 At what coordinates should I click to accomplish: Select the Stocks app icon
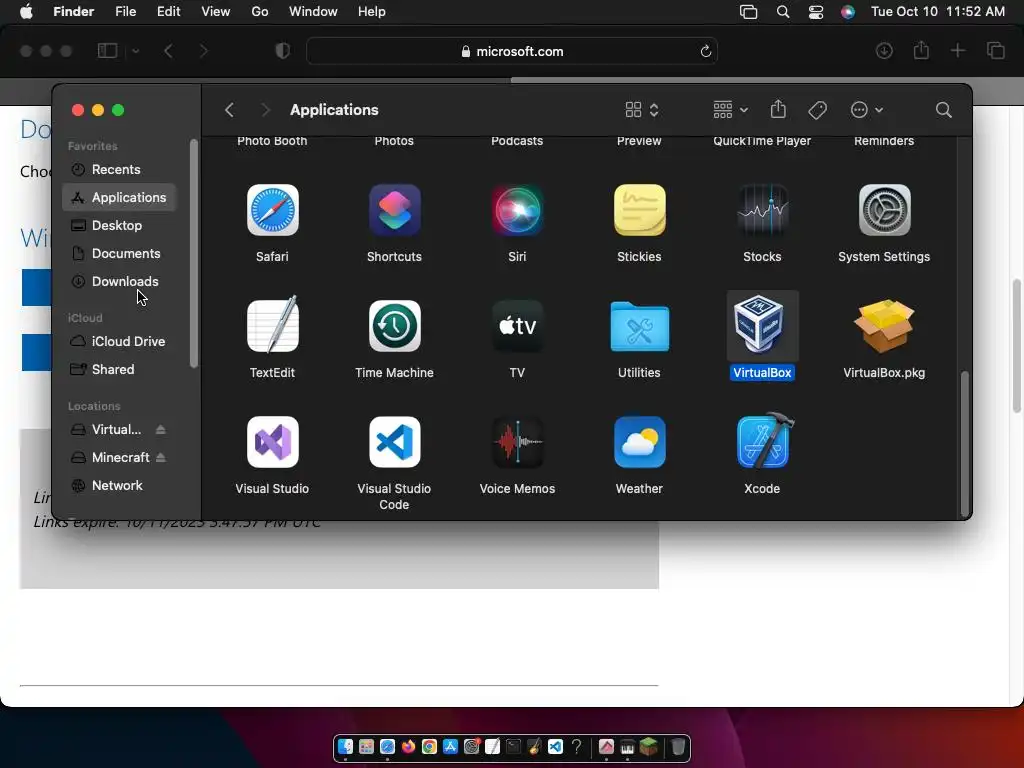(762, 210)
